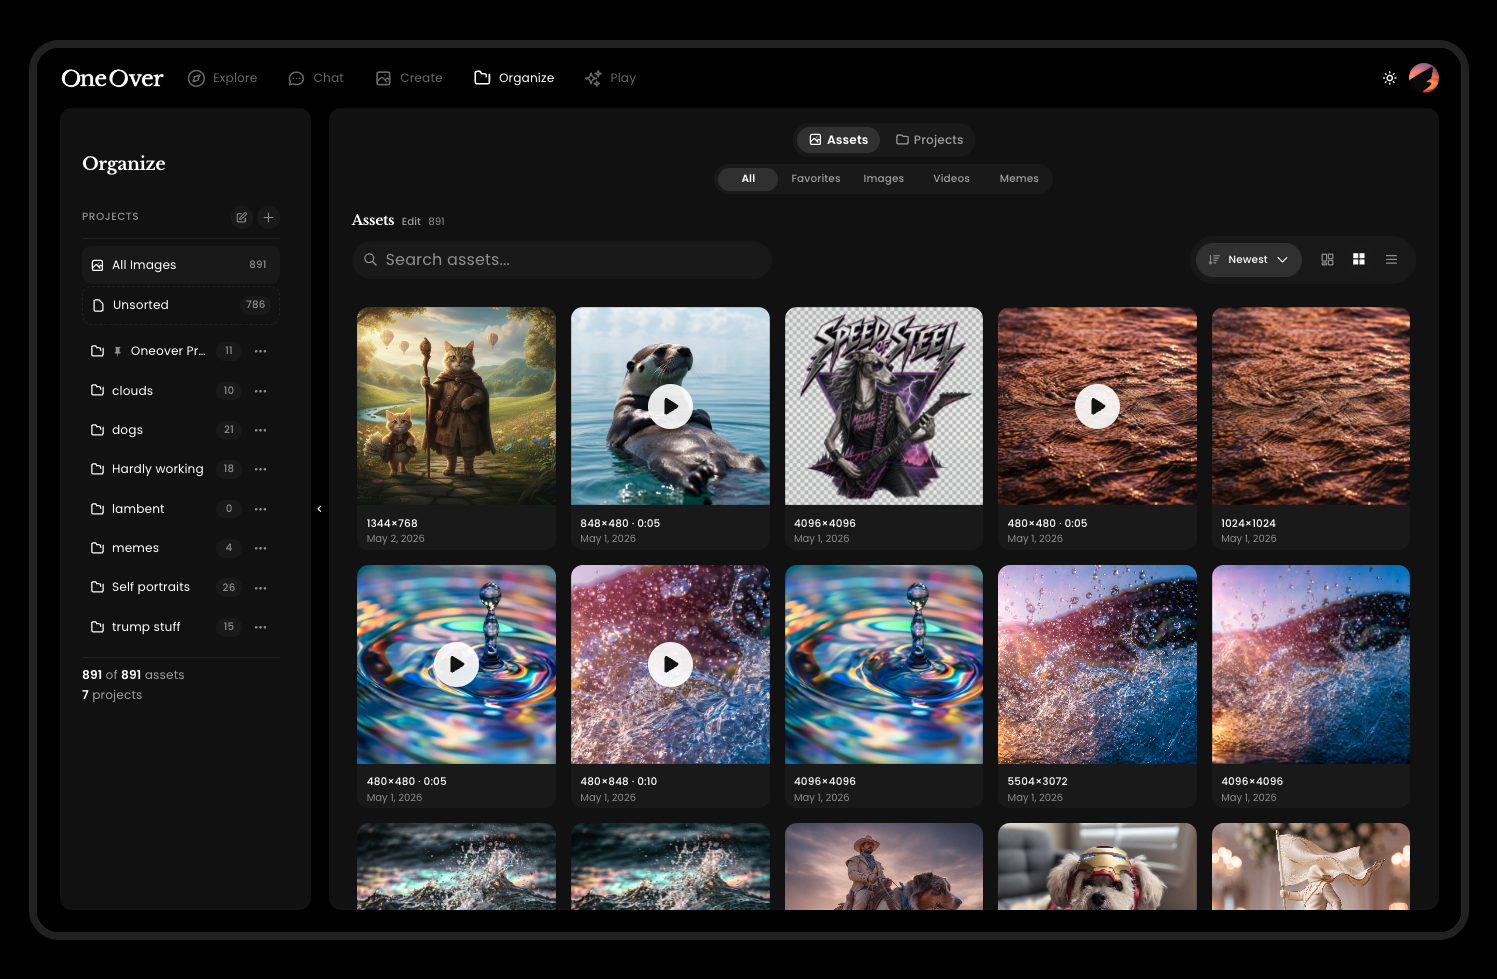The image size is (1497, 979).
Task: Open more options for dogs project
Action: click(261, 430)
